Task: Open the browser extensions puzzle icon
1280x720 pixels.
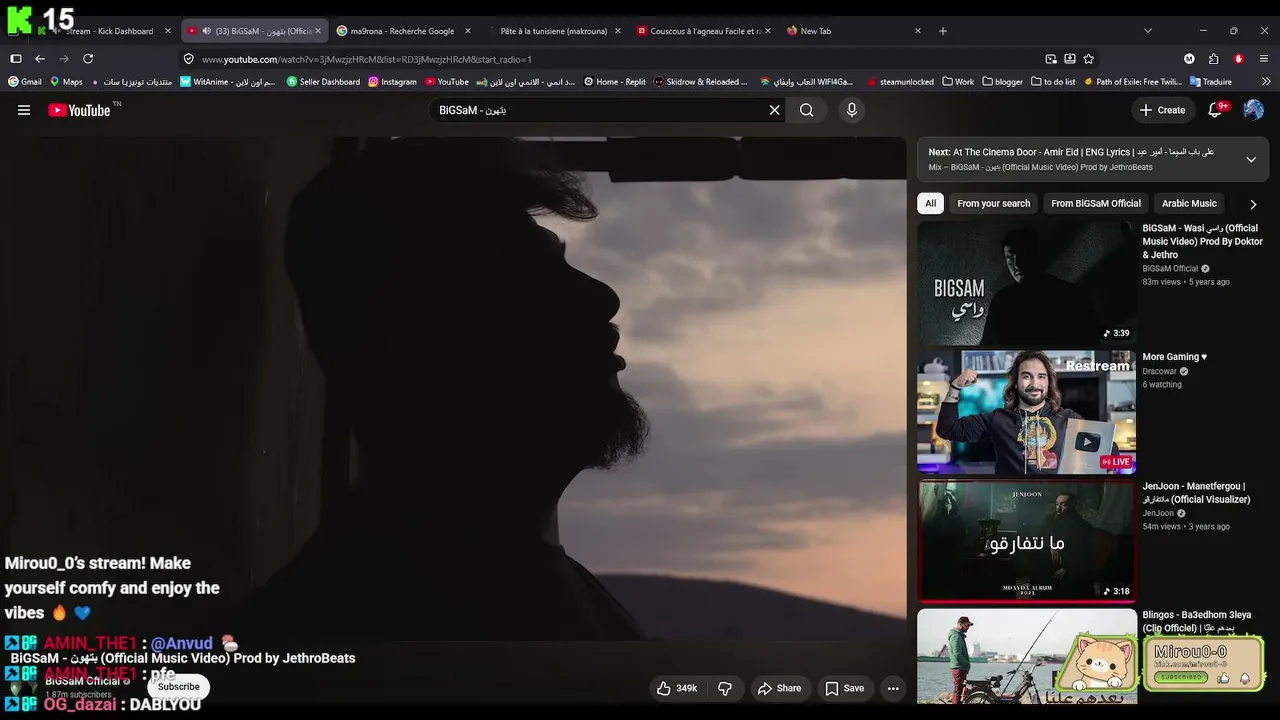Action: tap(1214, 59)
